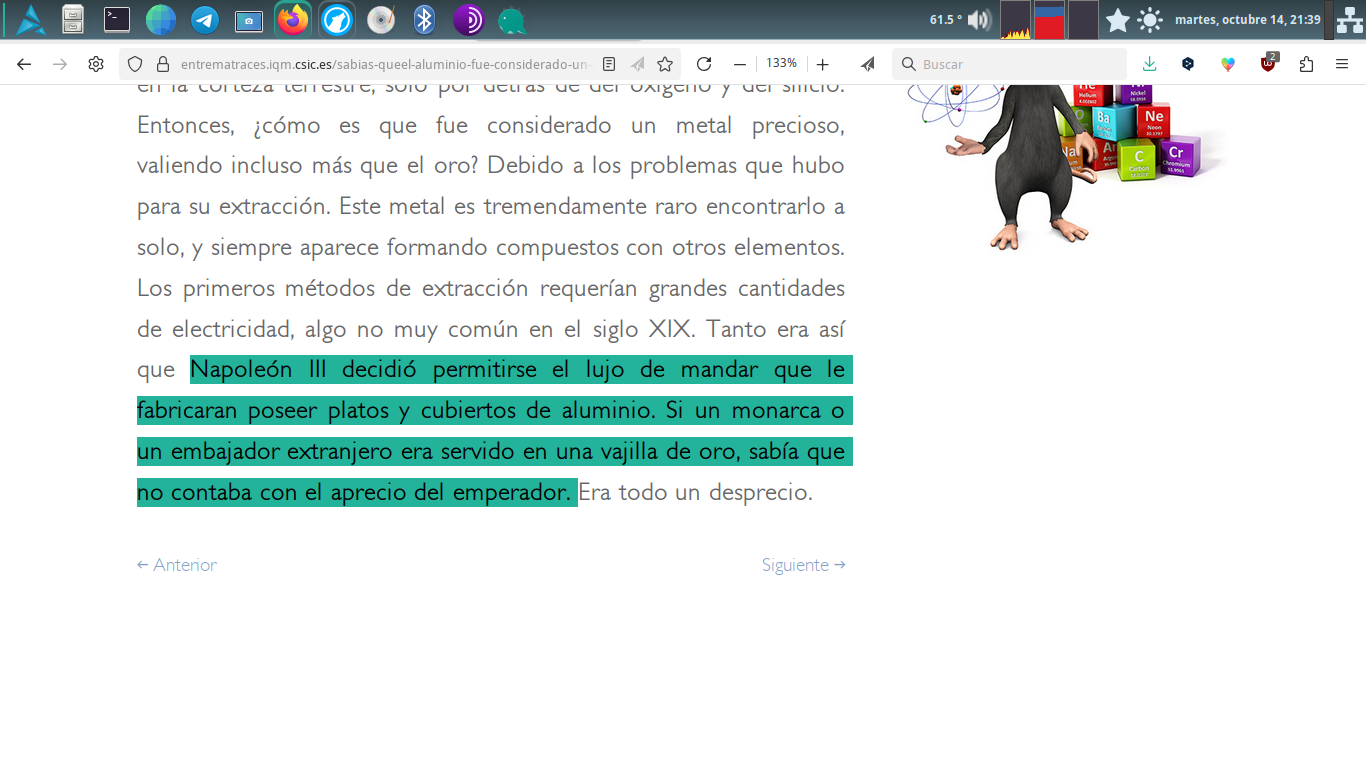Focus the Buscar search field
The image size is (1366, 768).
(1009, 64)
